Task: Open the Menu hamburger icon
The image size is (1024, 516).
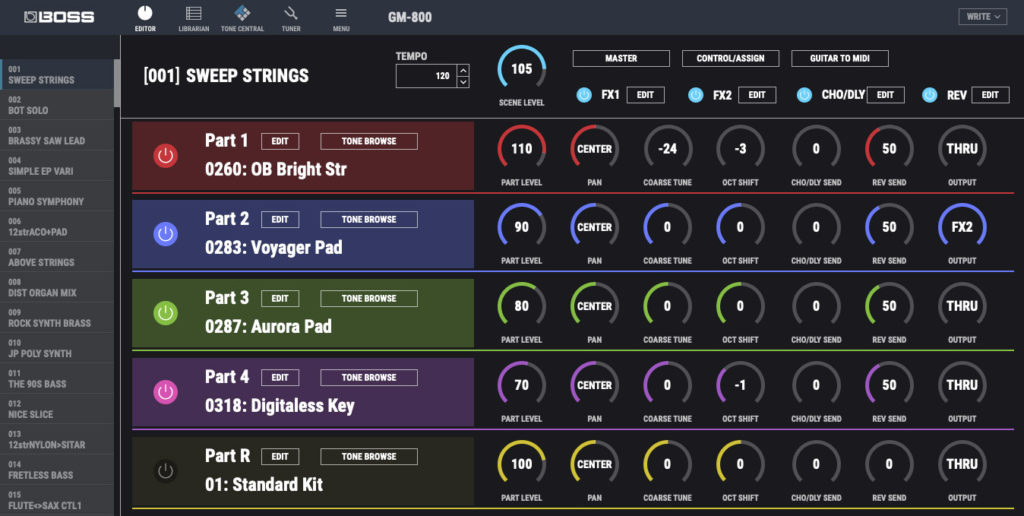Action: pos(341,13)
